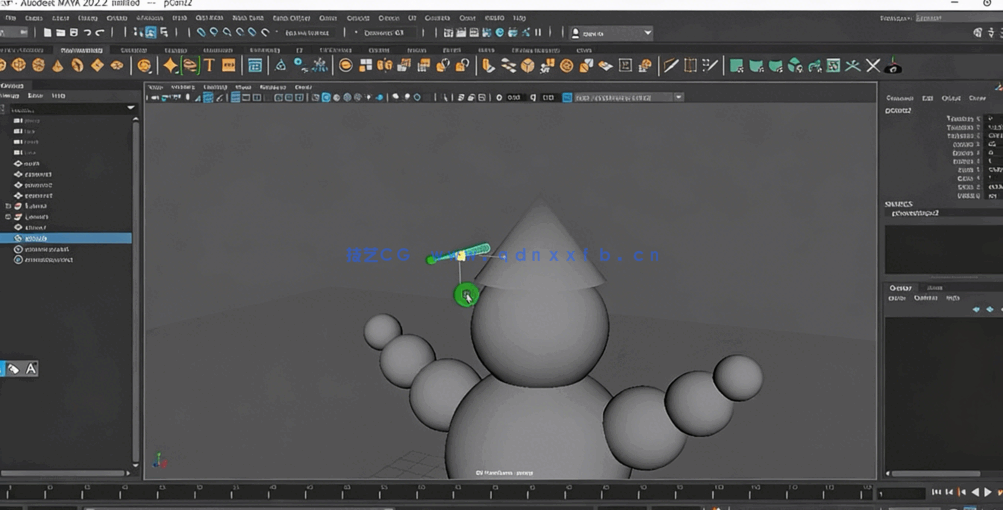Click the time slider ruler at the bottom
The image size is (1003, 510).
point(435,492)
